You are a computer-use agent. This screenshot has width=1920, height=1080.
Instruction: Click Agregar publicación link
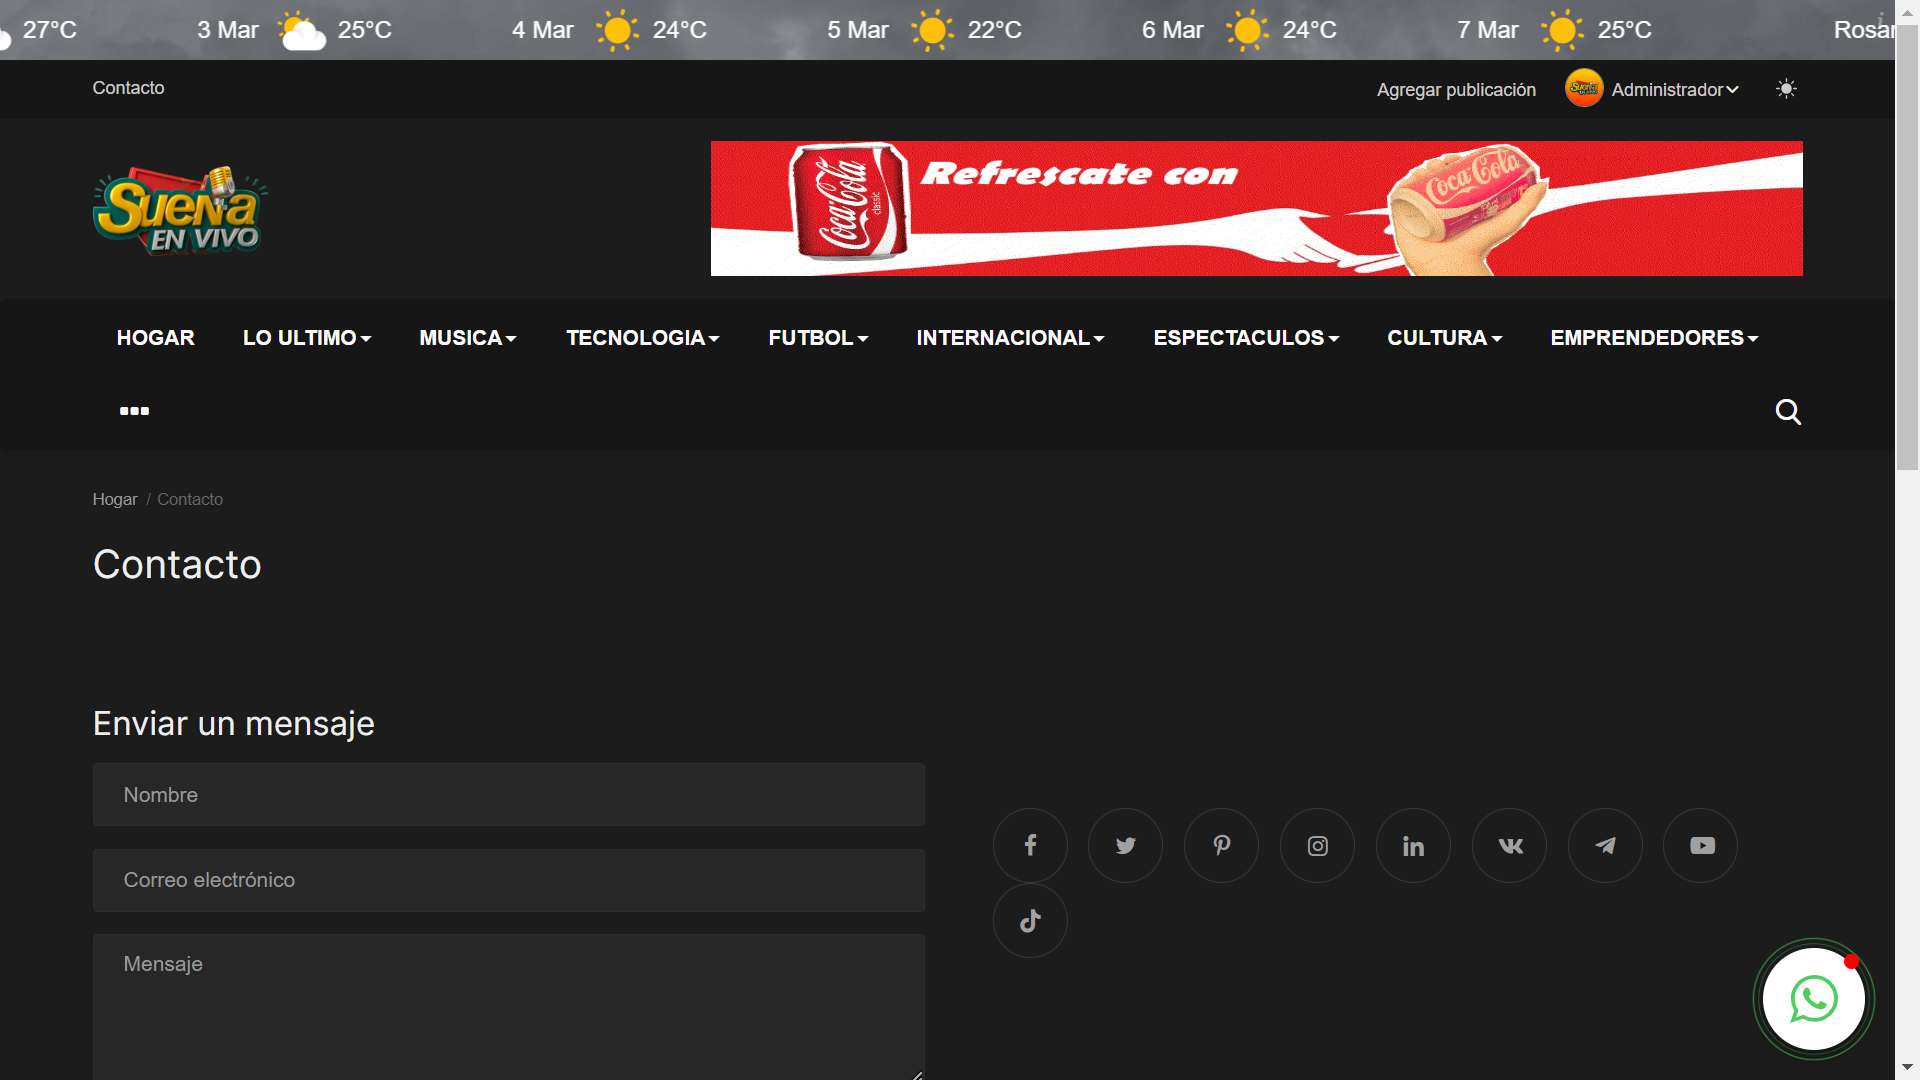pyautogui.click(x=1456, y=90)
